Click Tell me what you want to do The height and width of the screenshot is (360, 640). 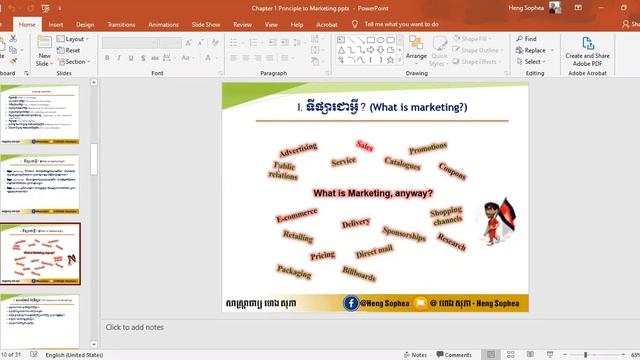[401, 24]
